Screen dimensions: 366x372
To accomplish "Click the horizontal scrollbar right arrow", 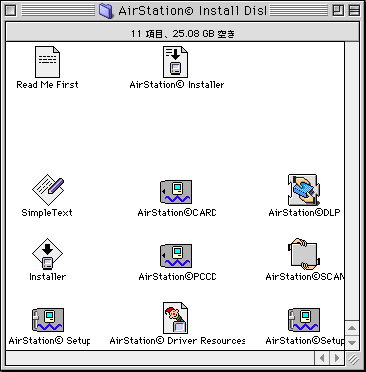I will pos(337,358).
